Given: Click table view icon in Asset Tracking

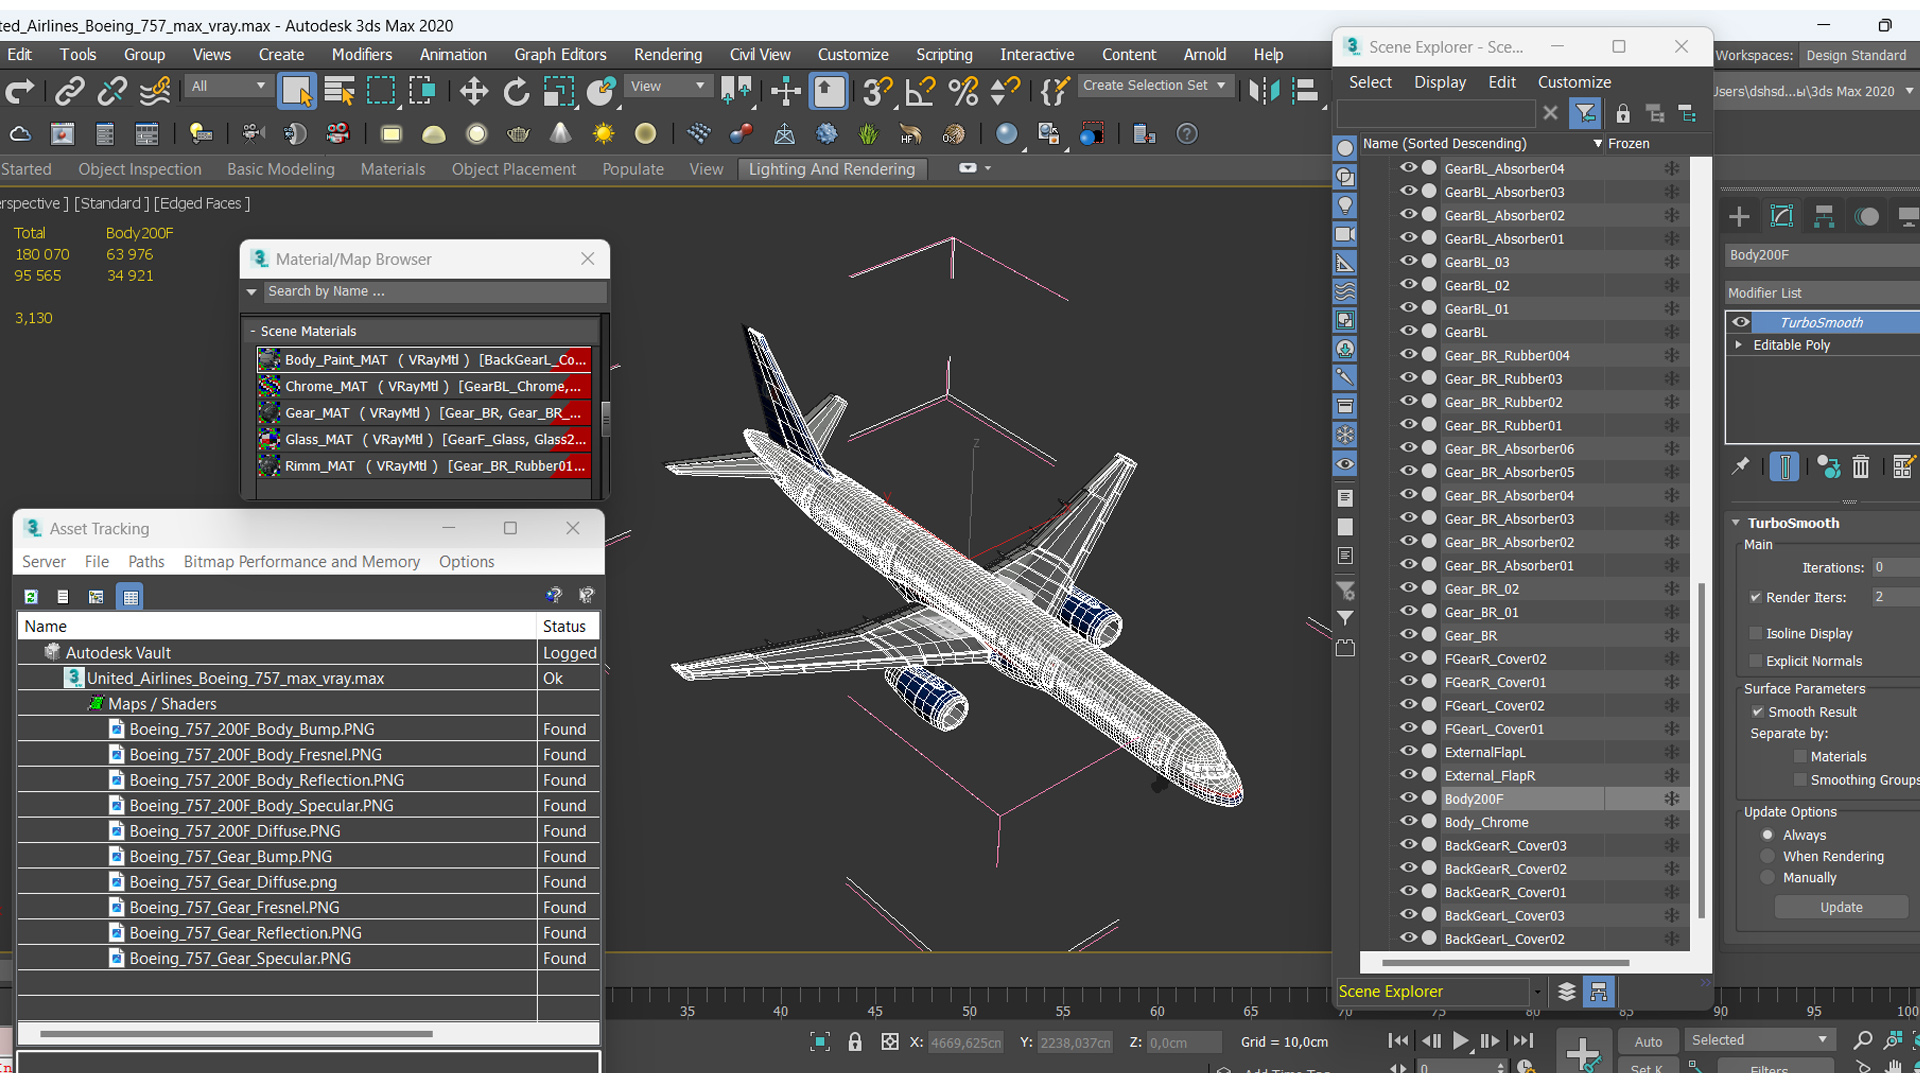Looking at the screenshot, I should point(130,597).
